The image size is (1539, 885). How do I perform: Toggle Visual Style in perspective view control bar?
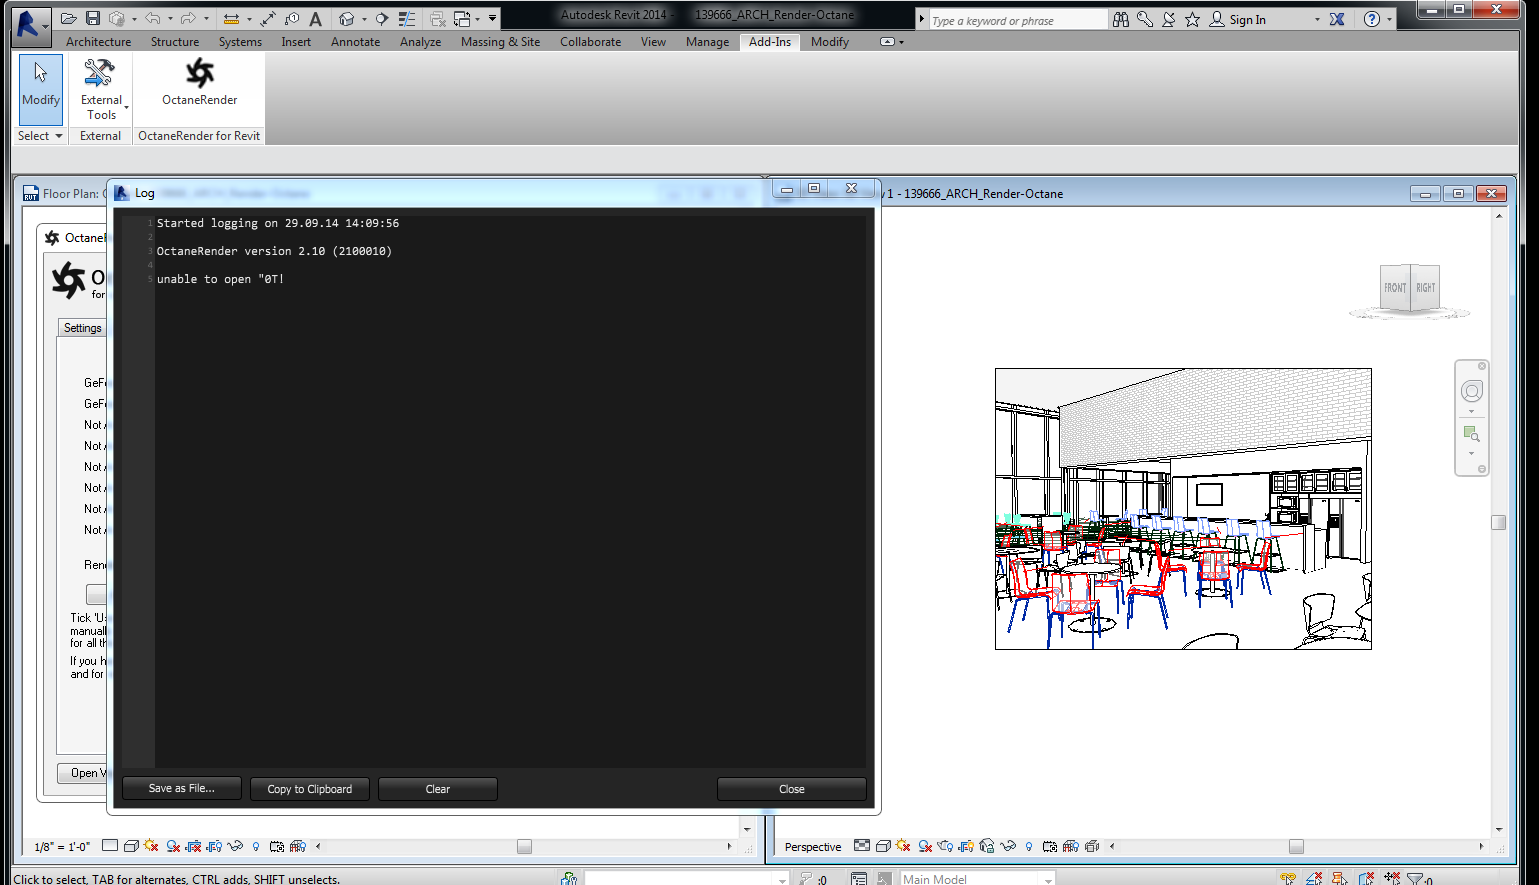(x=883, y=846)
